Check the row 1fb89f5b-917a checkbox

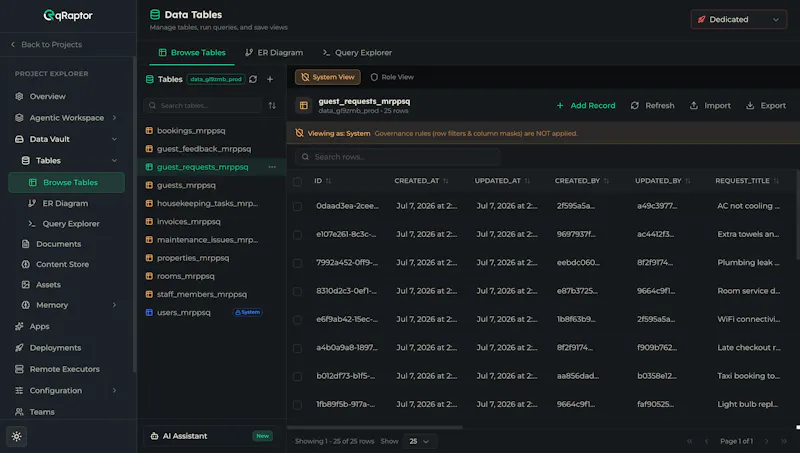coord(297,405)
